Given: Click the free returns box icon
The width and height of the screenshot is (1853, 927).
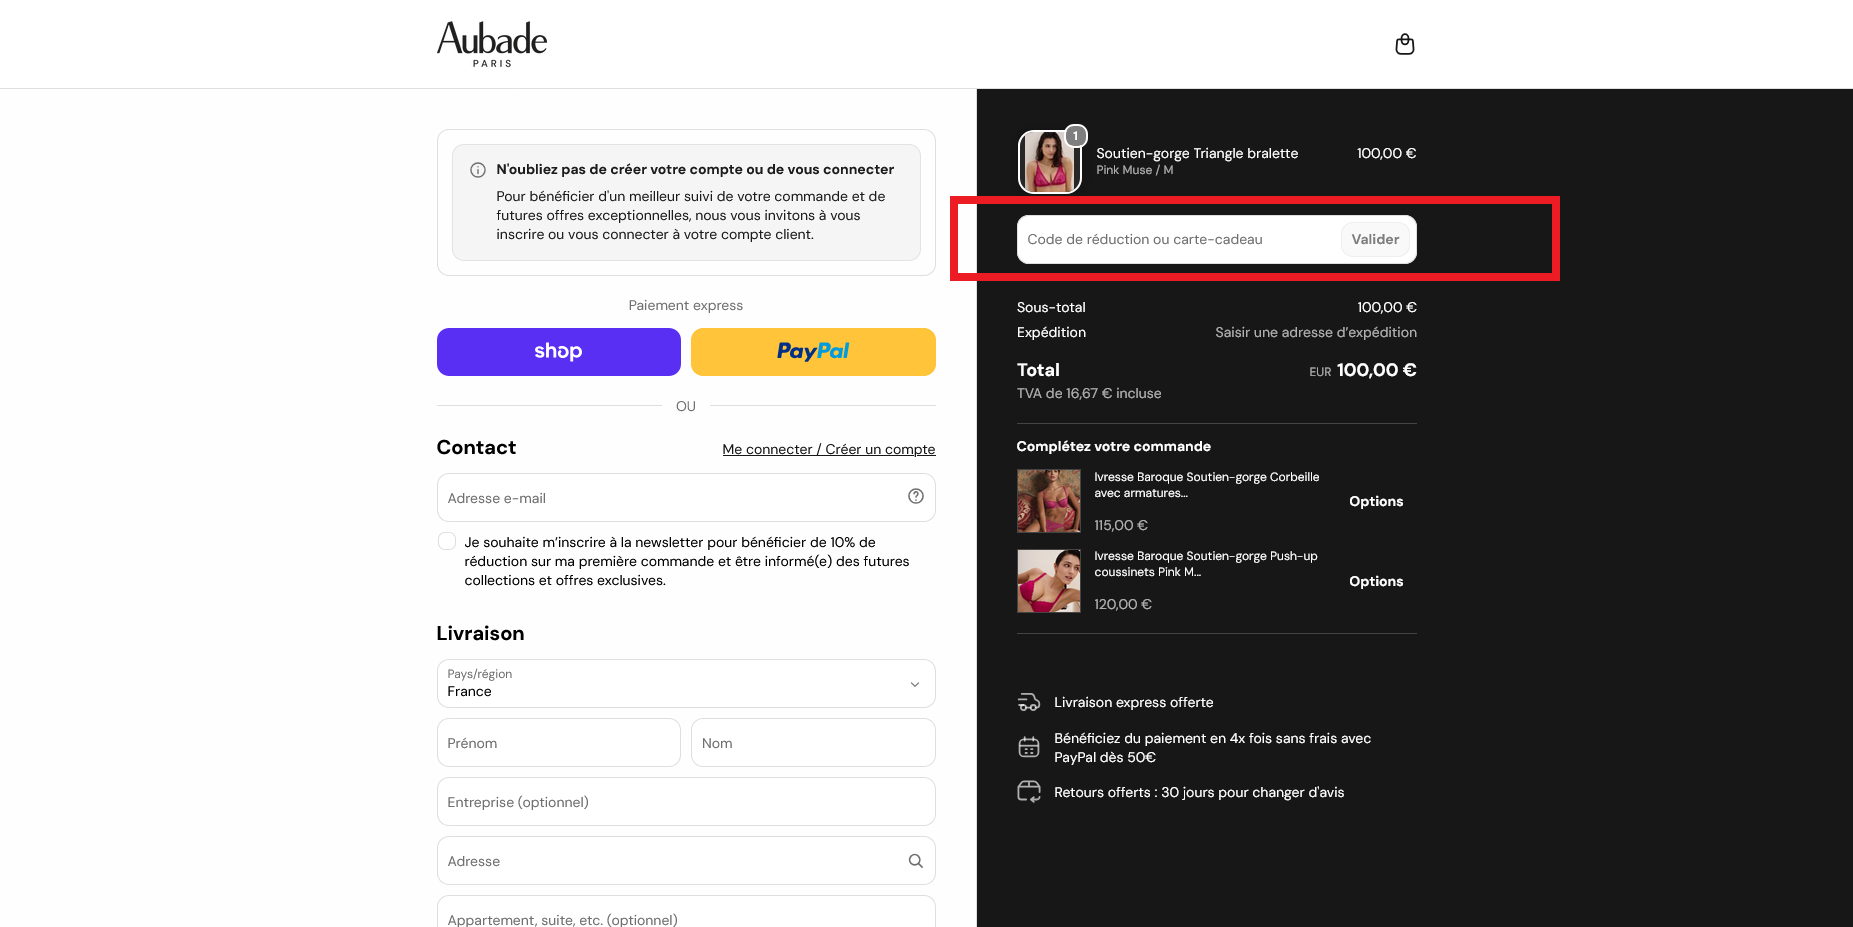Looking at the screenshot, I should click(1029, 792).
